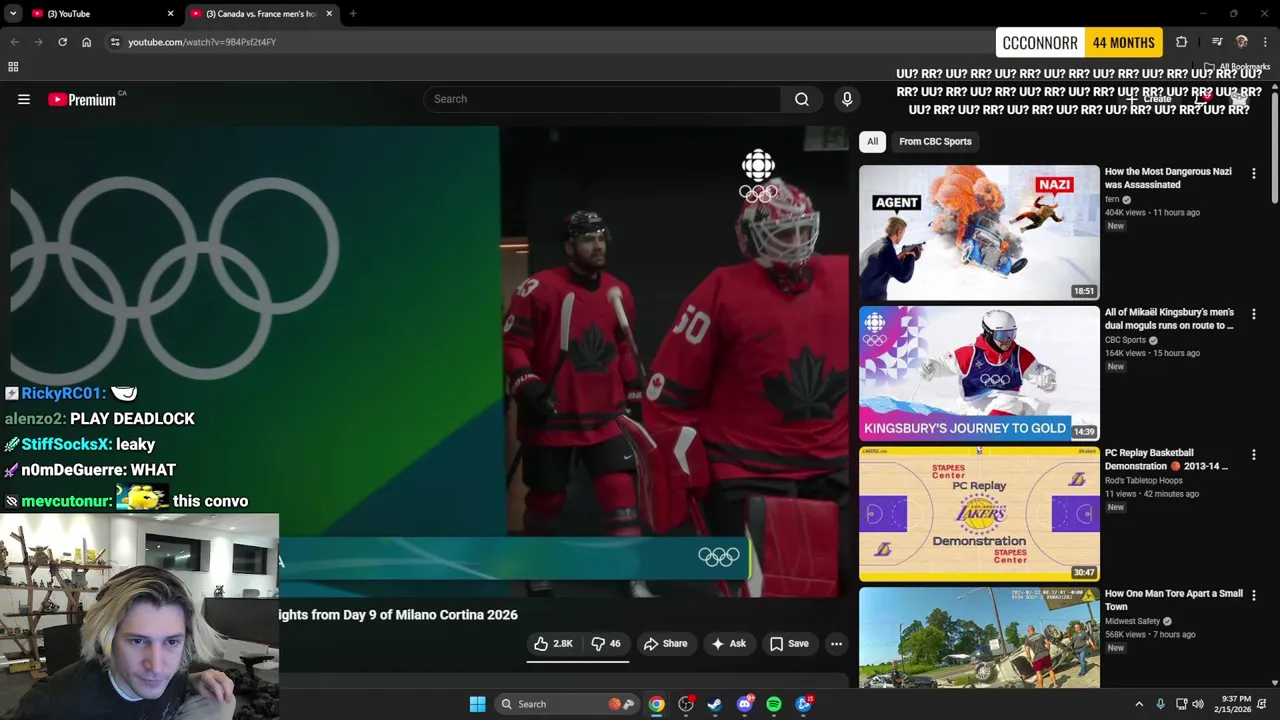Viewport: 1280px width, 720px height.
Task: Select the Canada vs. France tab
Action: coord(262,14)
